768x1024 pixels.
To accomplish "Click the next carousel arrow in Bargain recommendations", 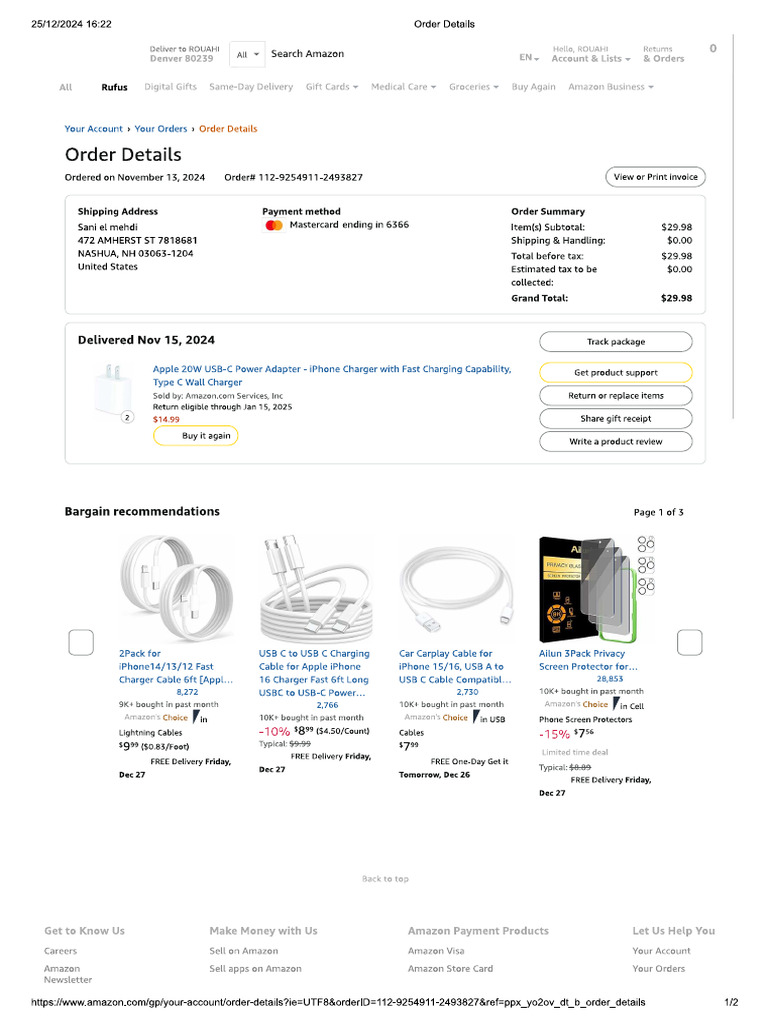I will click(x=689, y=643).
